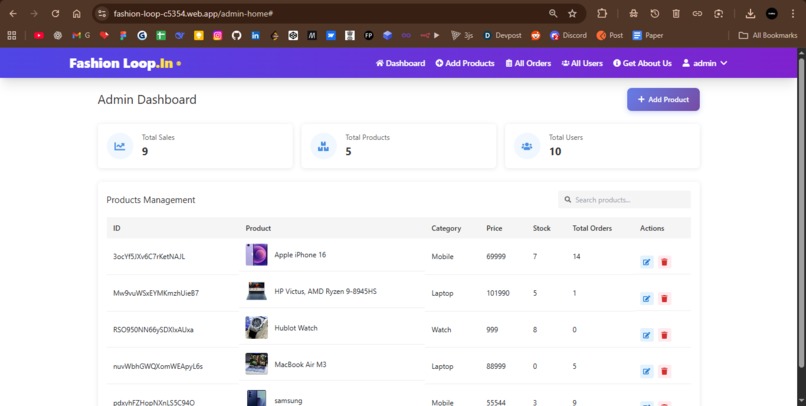The width and height of the screenshot is (806, 406).
Task: Open the trash extension icon in browser toolbar
Action: coord(676,14)
